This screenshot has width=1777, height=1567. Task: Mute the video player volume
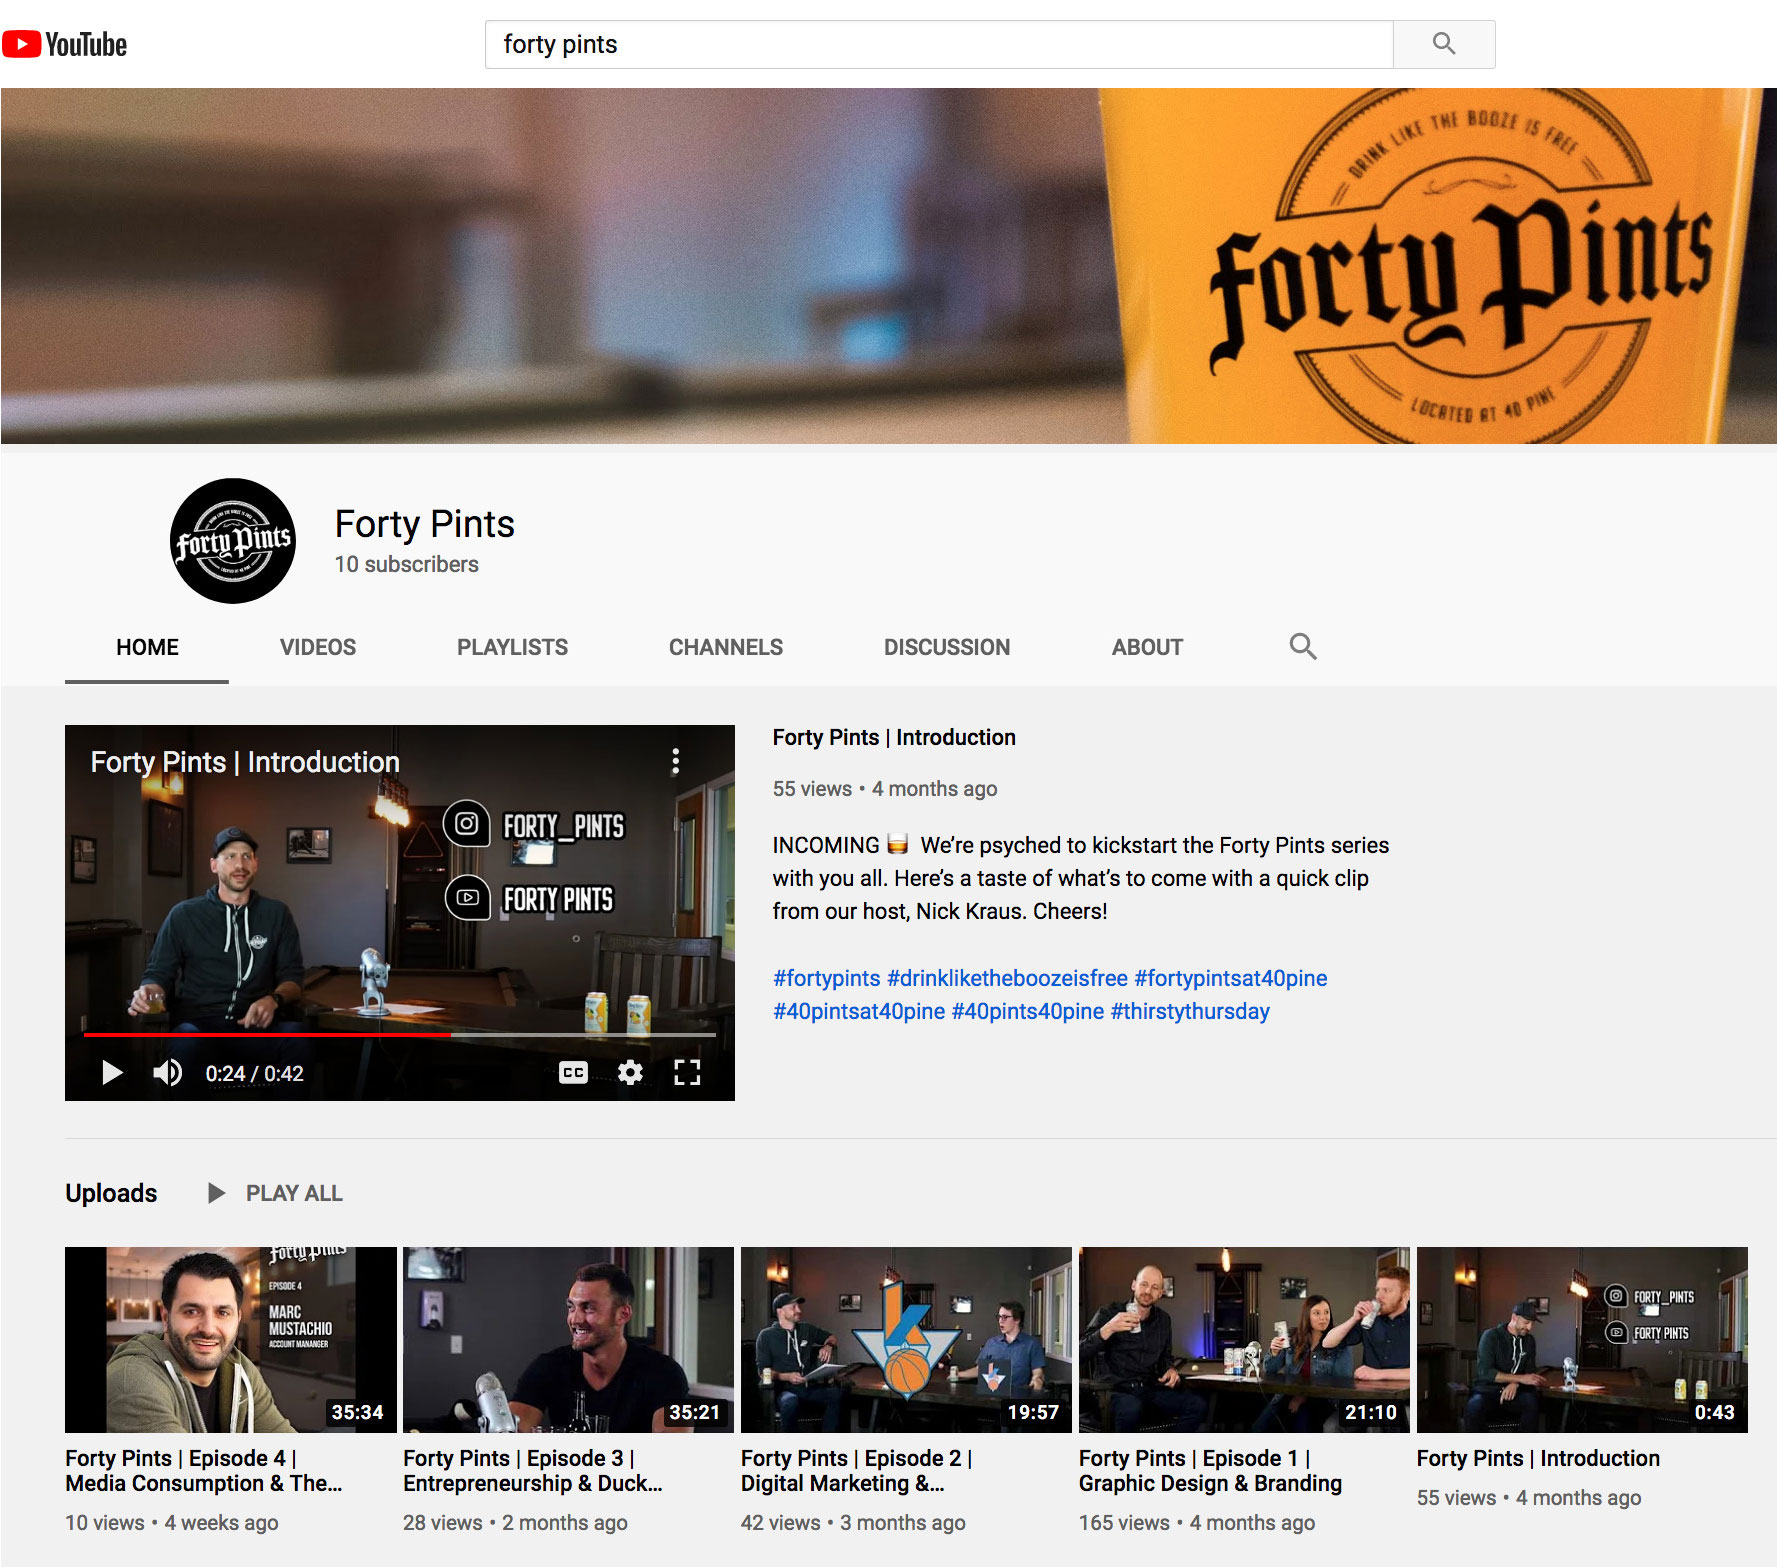click(167, 1073)
